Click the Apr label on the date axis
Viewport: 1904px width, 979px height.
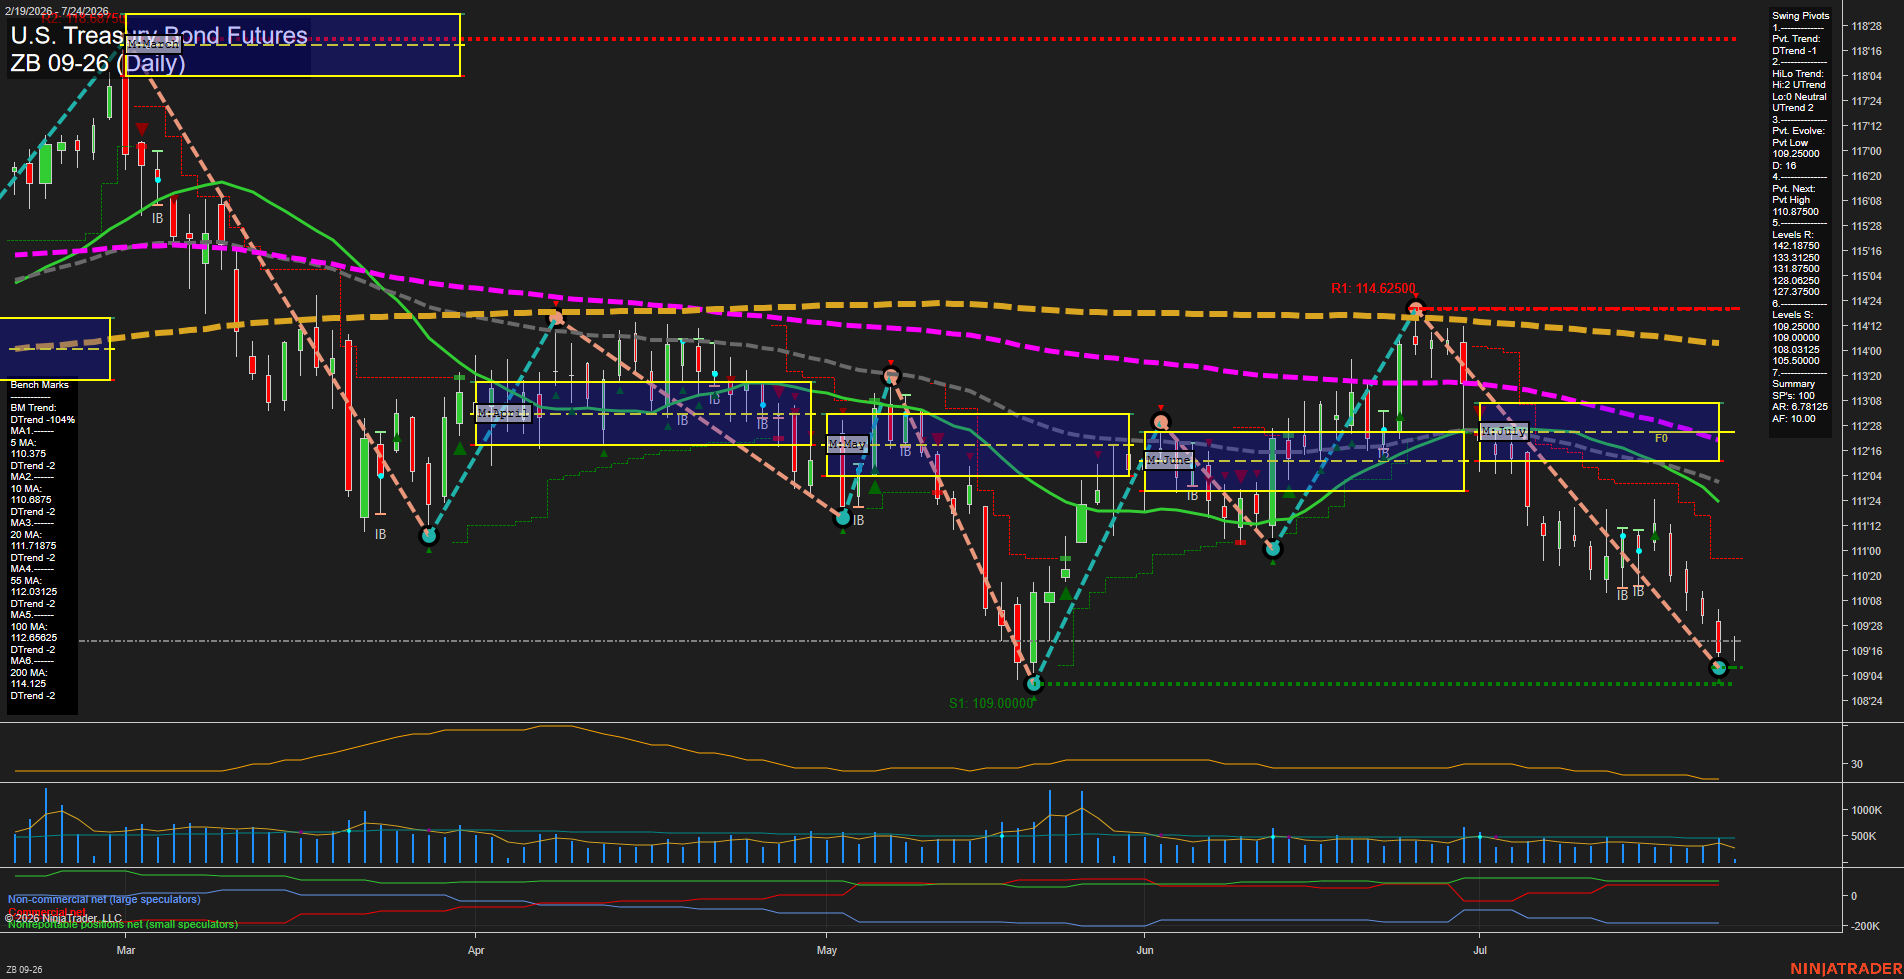(476, 950)
